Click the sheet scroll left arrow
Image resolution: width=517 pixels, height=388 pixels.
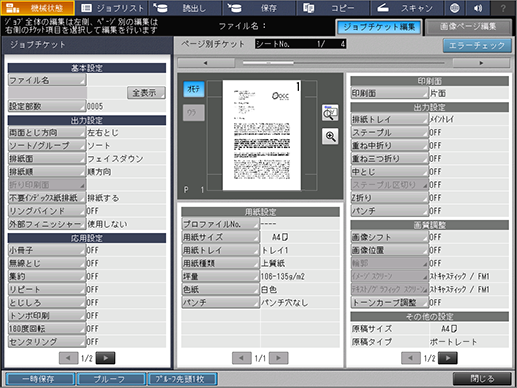click(206, 63)
